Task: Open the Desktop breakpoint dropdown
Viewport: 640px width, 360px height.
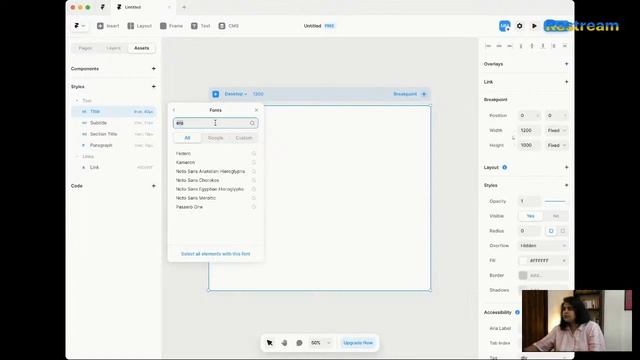Action: click(236, 94)
